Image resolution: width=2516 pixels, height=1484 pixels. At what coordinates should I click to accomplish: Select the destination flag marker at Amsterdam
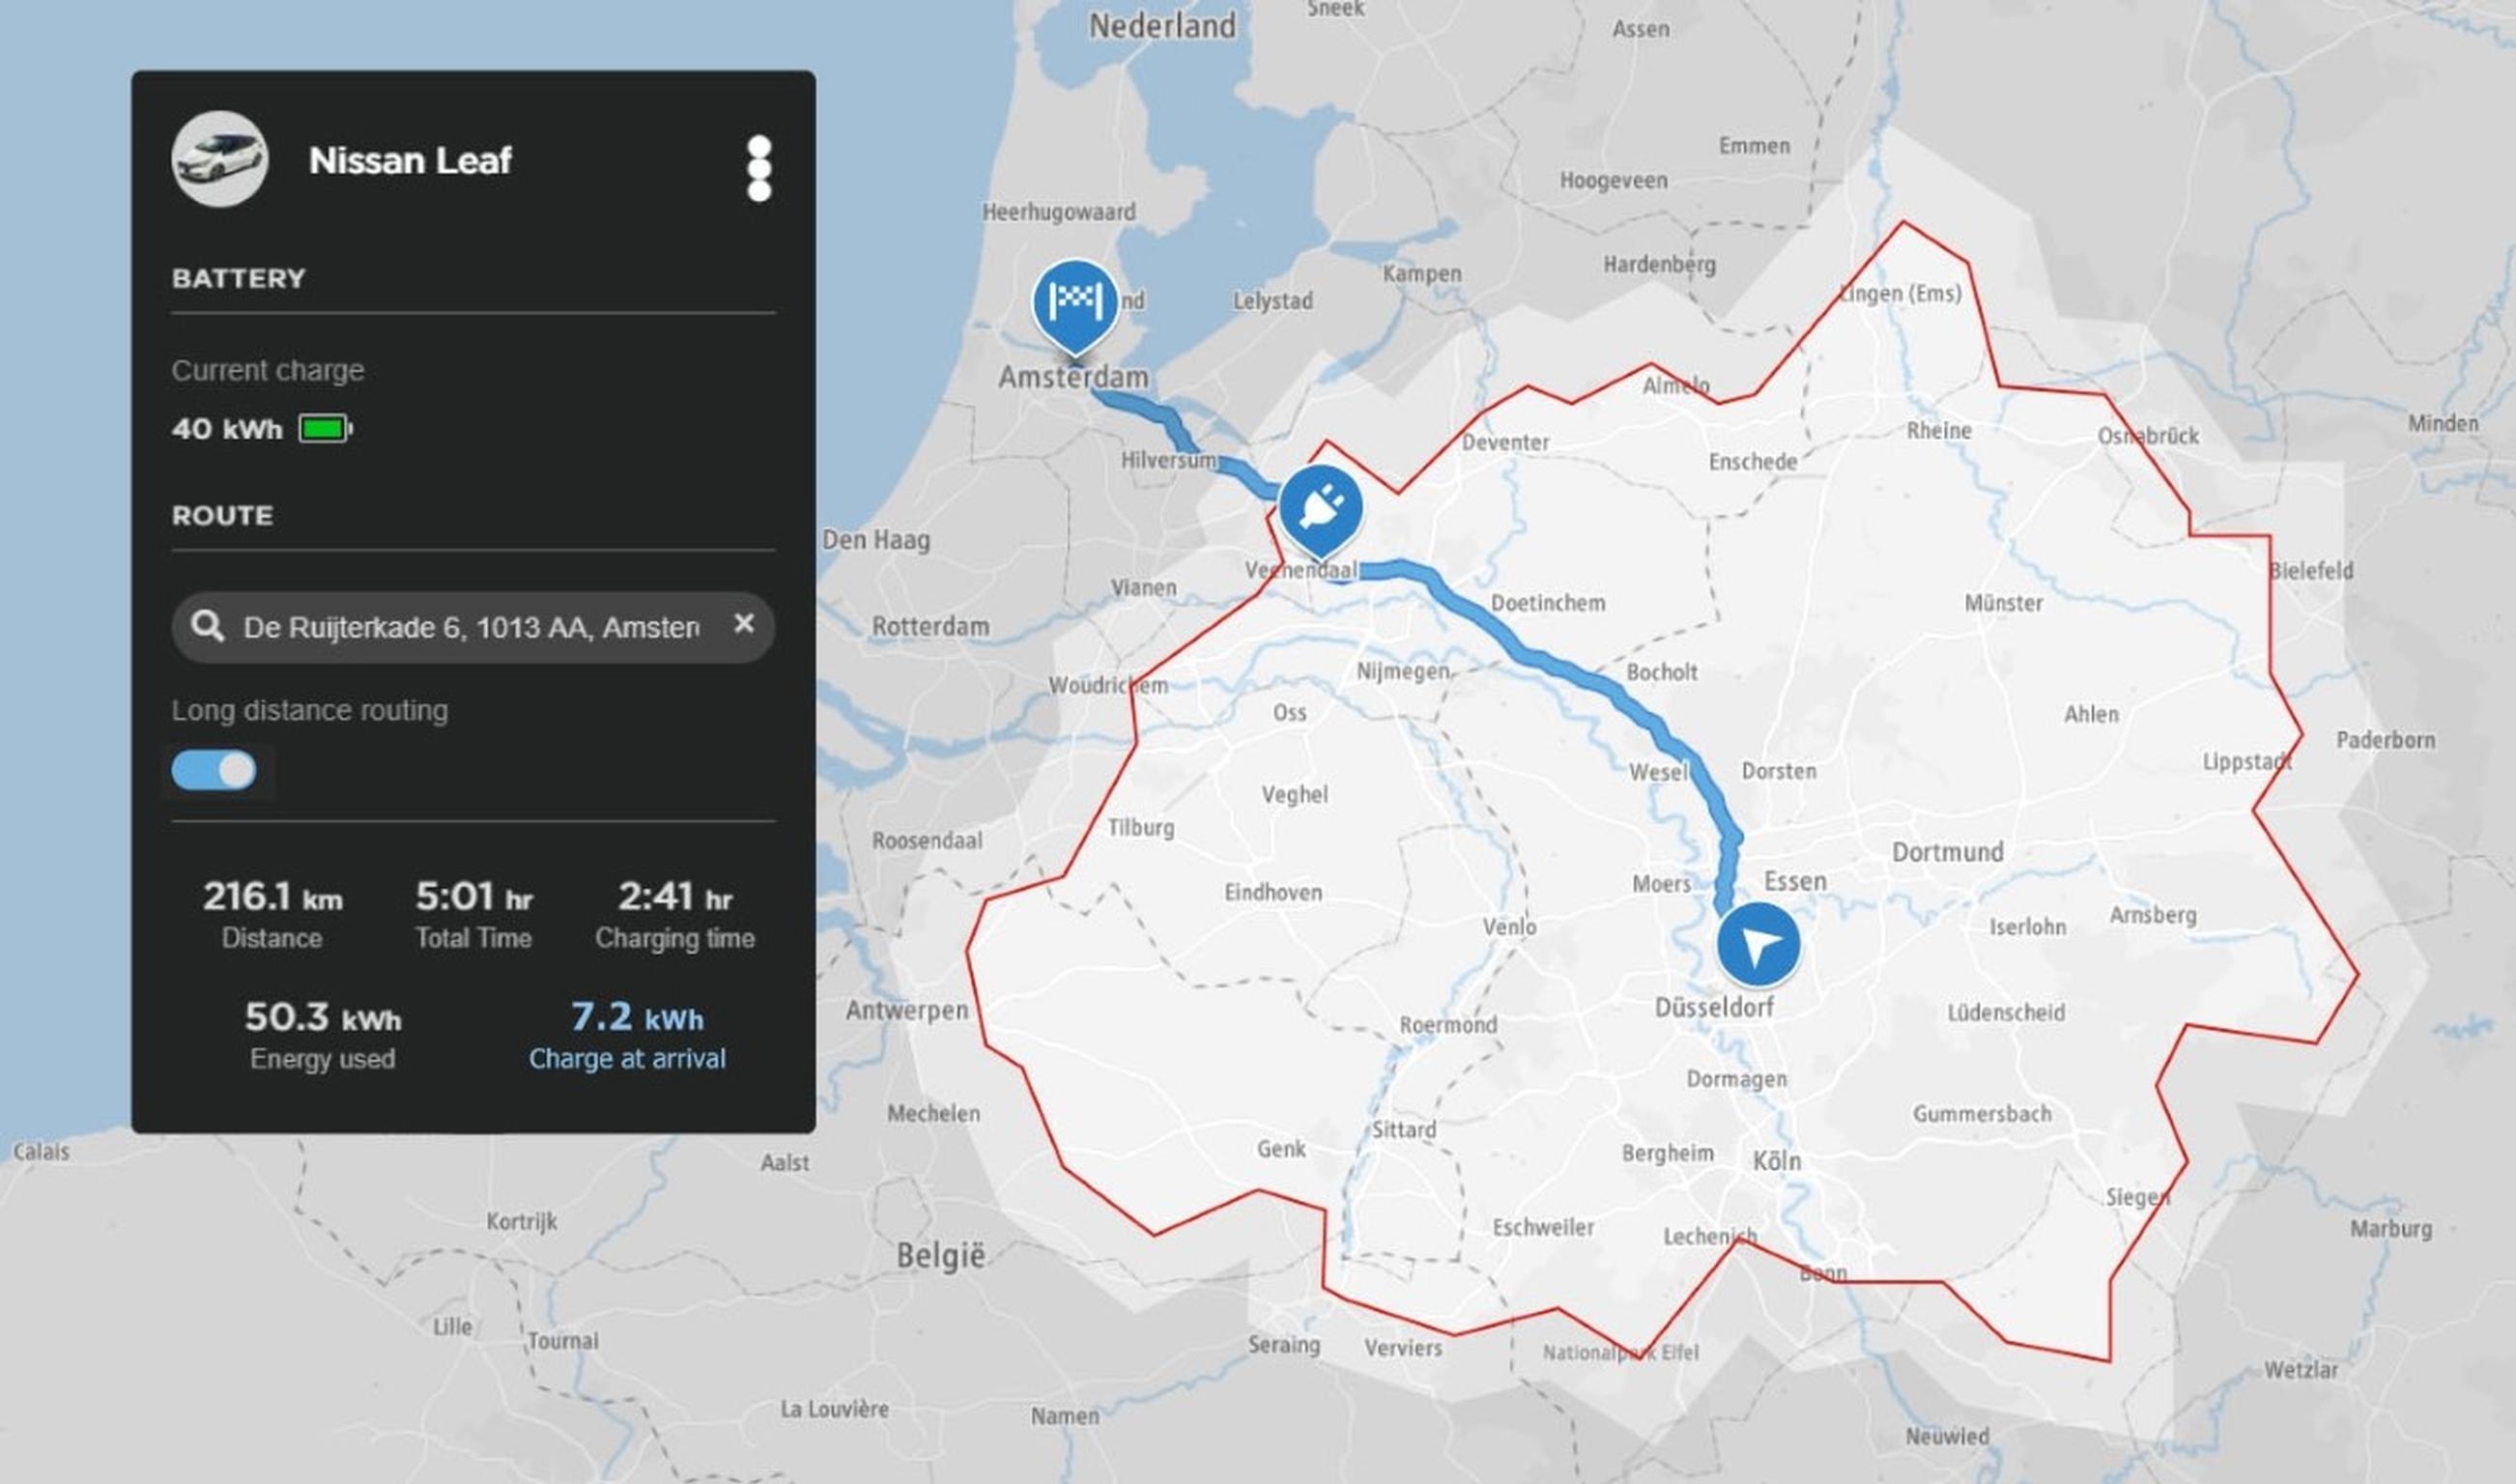point(1075,308)
